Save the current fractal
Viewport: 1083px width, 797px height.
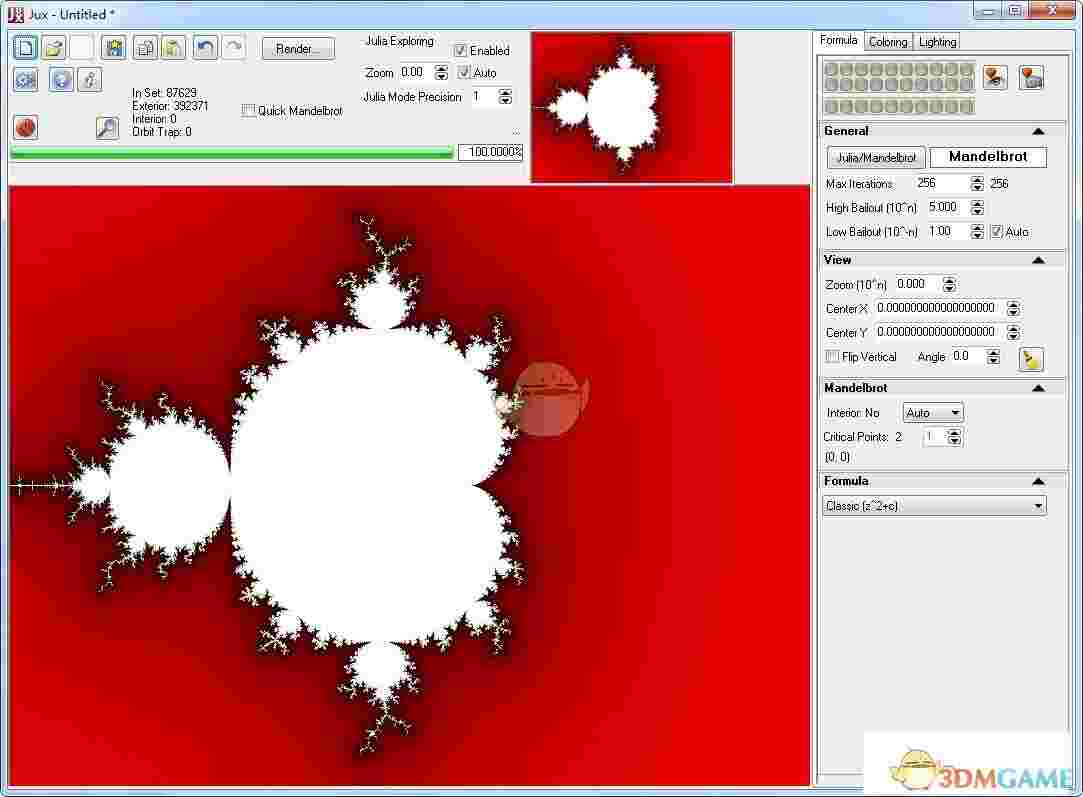pos(113,47)
